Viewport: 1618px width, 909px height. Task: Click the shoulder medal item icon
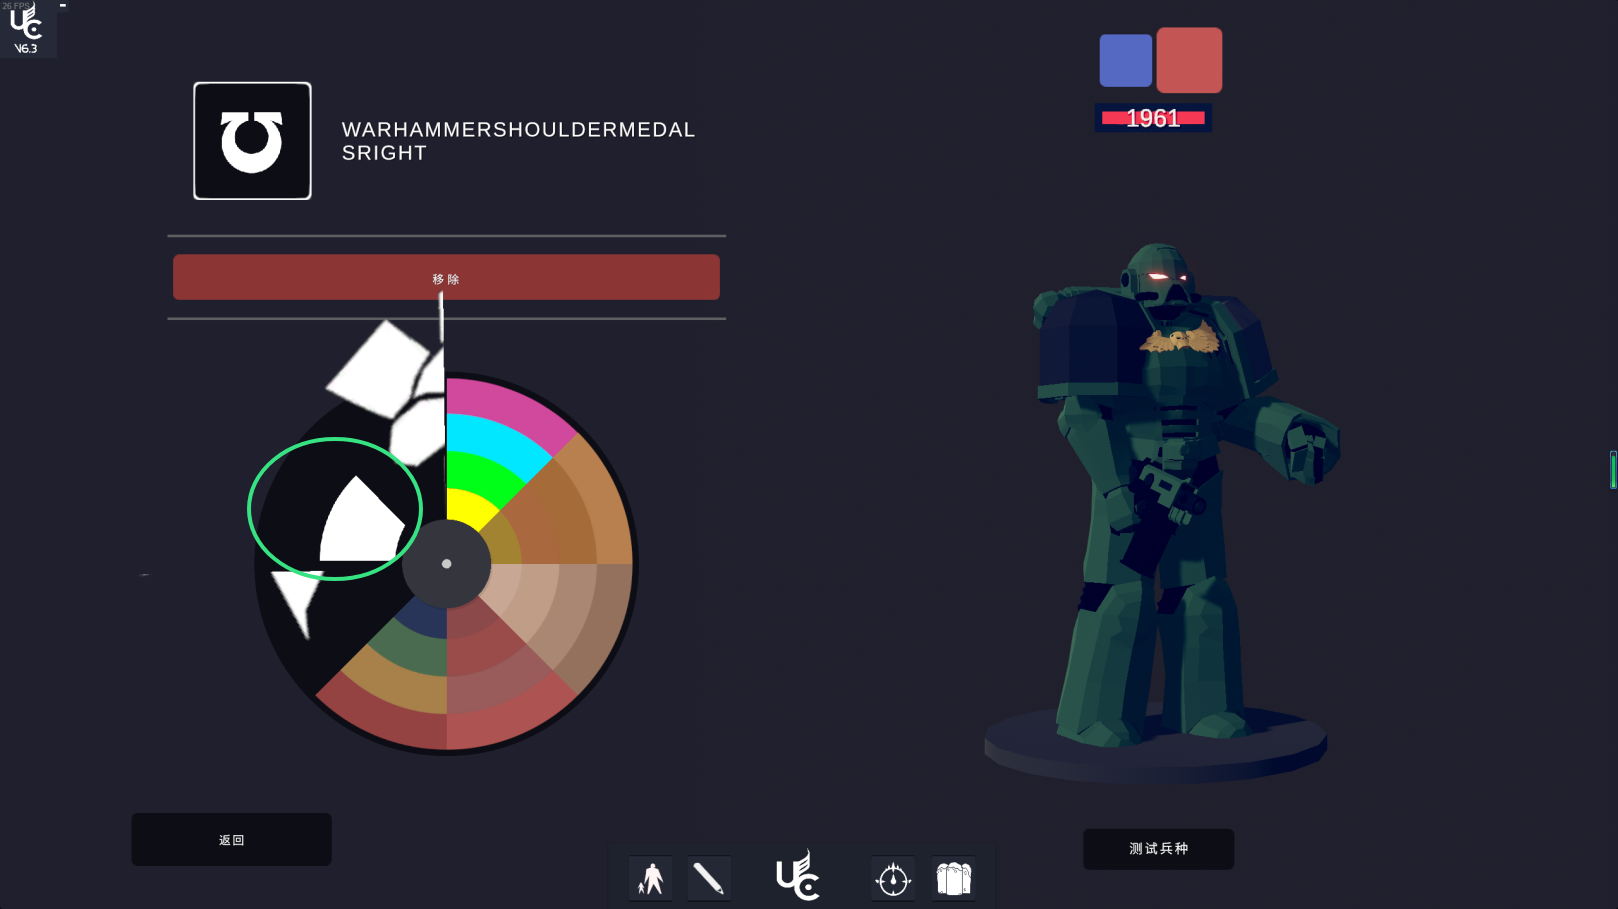point(252,141)
